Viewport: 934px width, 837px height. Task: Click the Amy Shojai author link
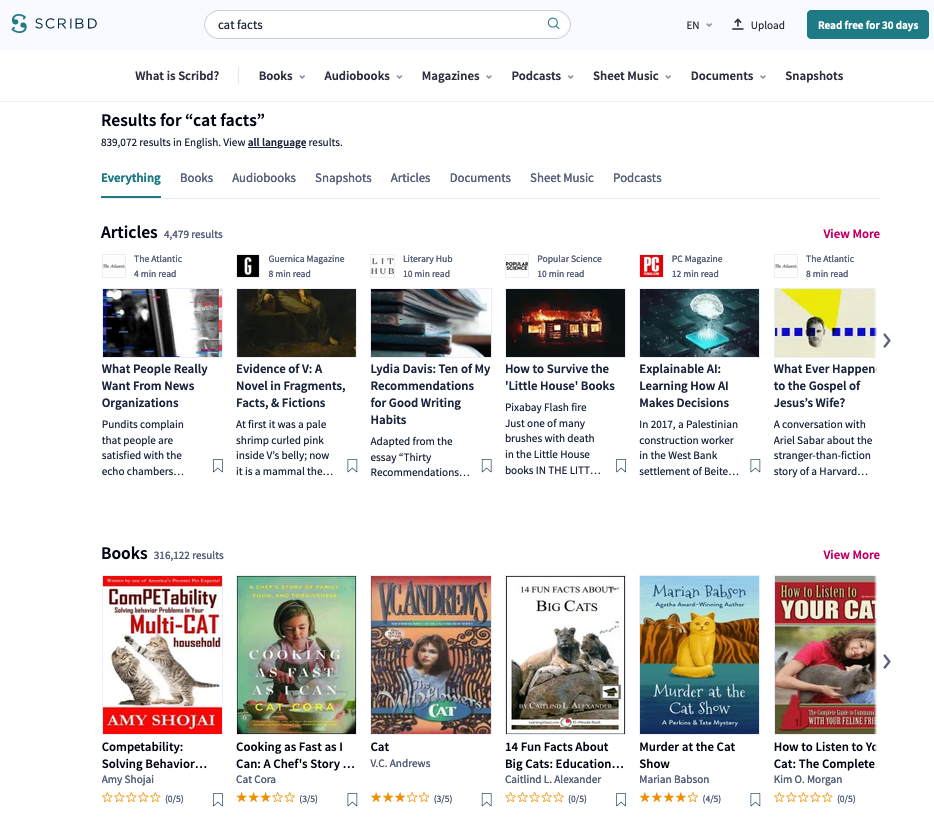[x=127, y=779]
